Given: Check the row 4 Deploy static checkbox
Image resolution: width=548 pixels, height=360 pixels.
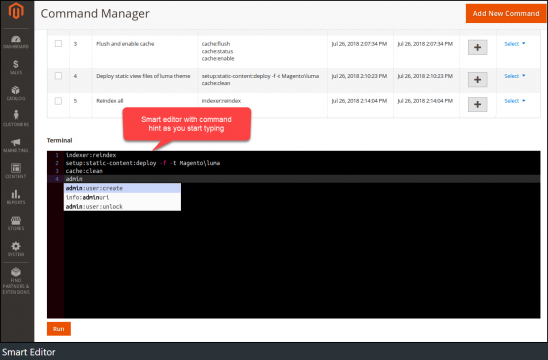Looking at the screenshot, I should tap(58, 76).
